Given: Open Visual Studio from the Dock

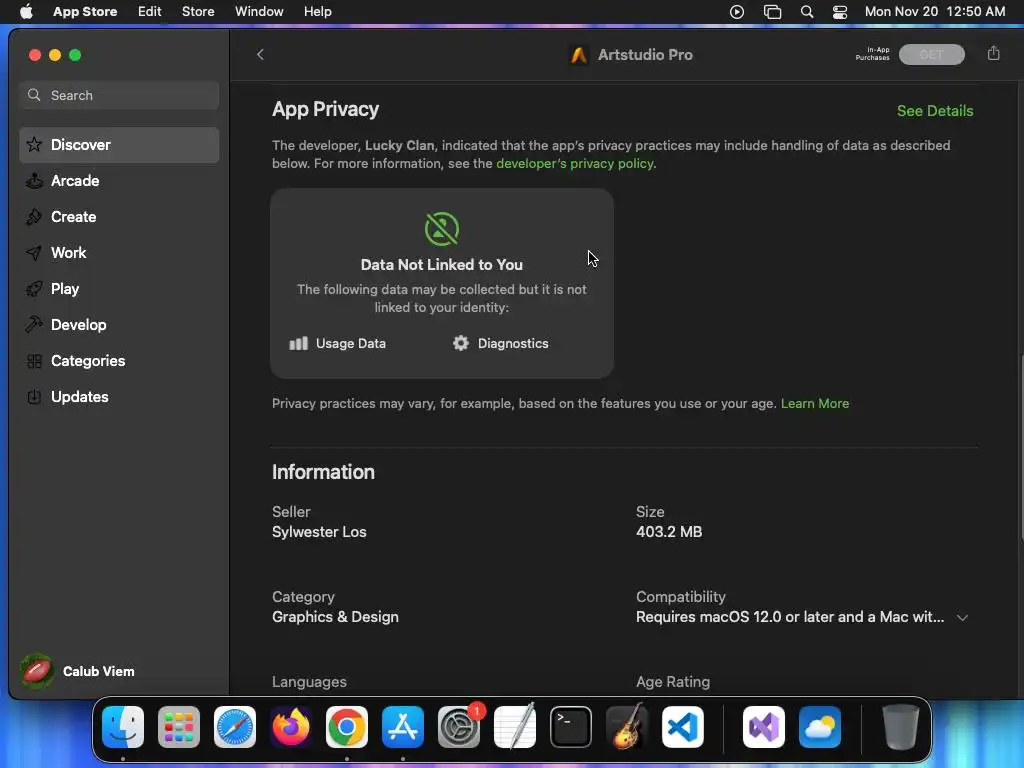Looking at the screenshot, I should click(x=764, y=727).
